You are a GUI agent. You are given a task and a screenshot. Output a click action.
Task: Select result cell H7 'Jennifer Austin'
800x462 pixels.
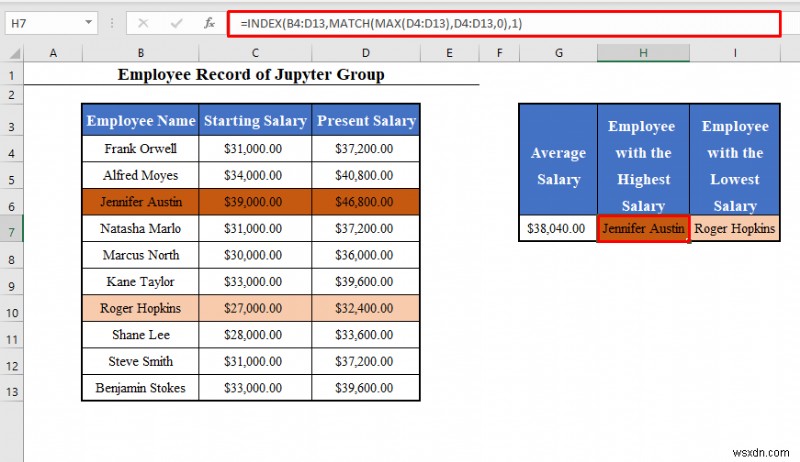click(x=643, y=228)
